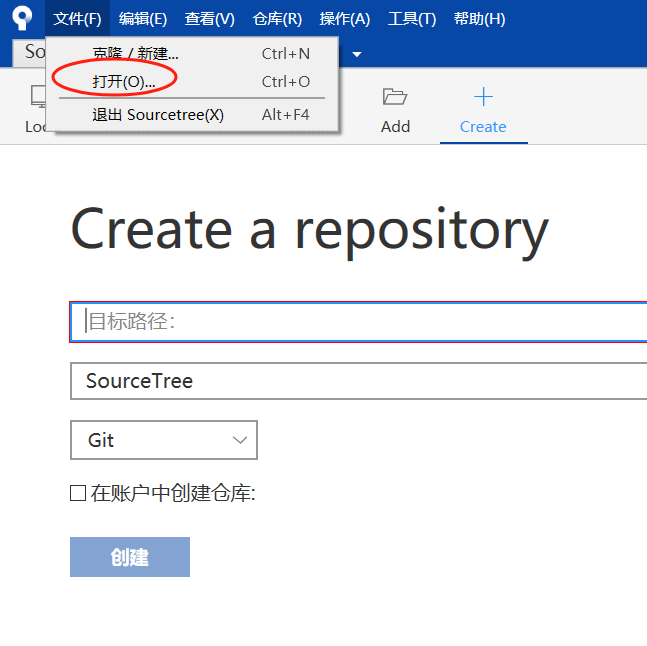The height and width of the screenshot is (646, 647).
Task: Click the Sourcetree logo icon
Action: [22, 18]
